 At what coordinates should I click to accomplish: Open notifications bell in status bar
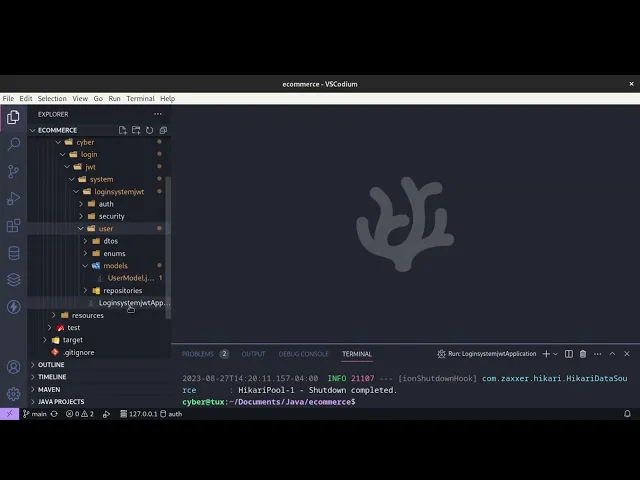627,414
